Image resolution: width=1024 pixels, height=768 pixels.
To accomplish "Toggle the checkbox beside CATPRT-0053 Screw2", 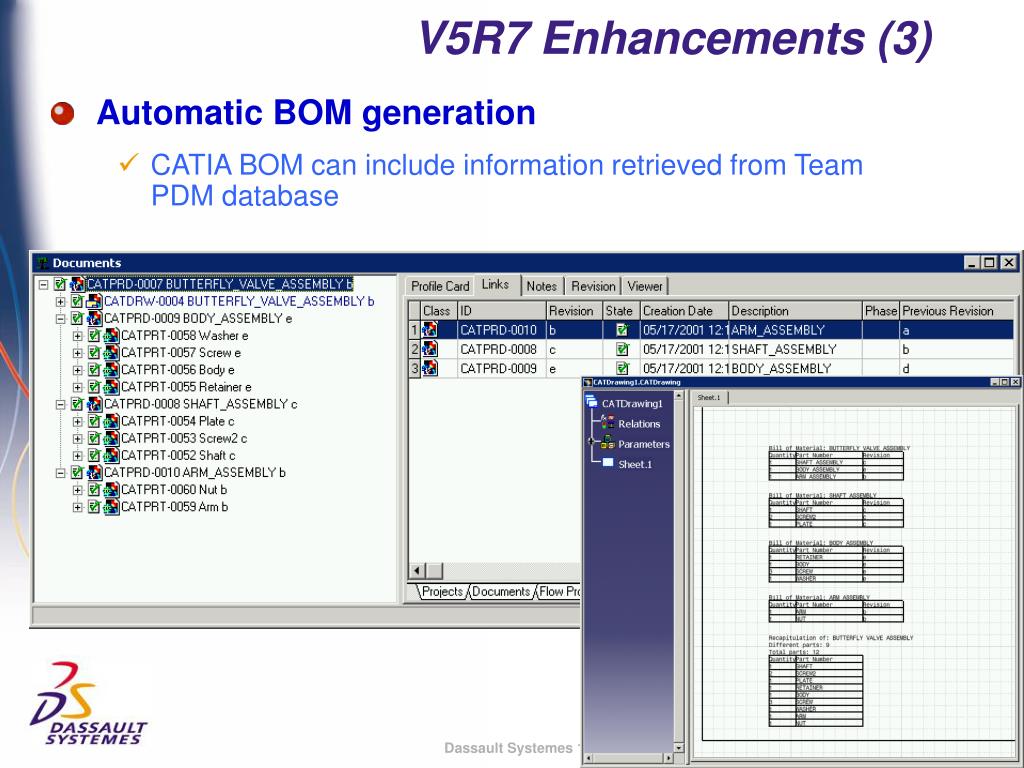I will [x=94, y=438].
